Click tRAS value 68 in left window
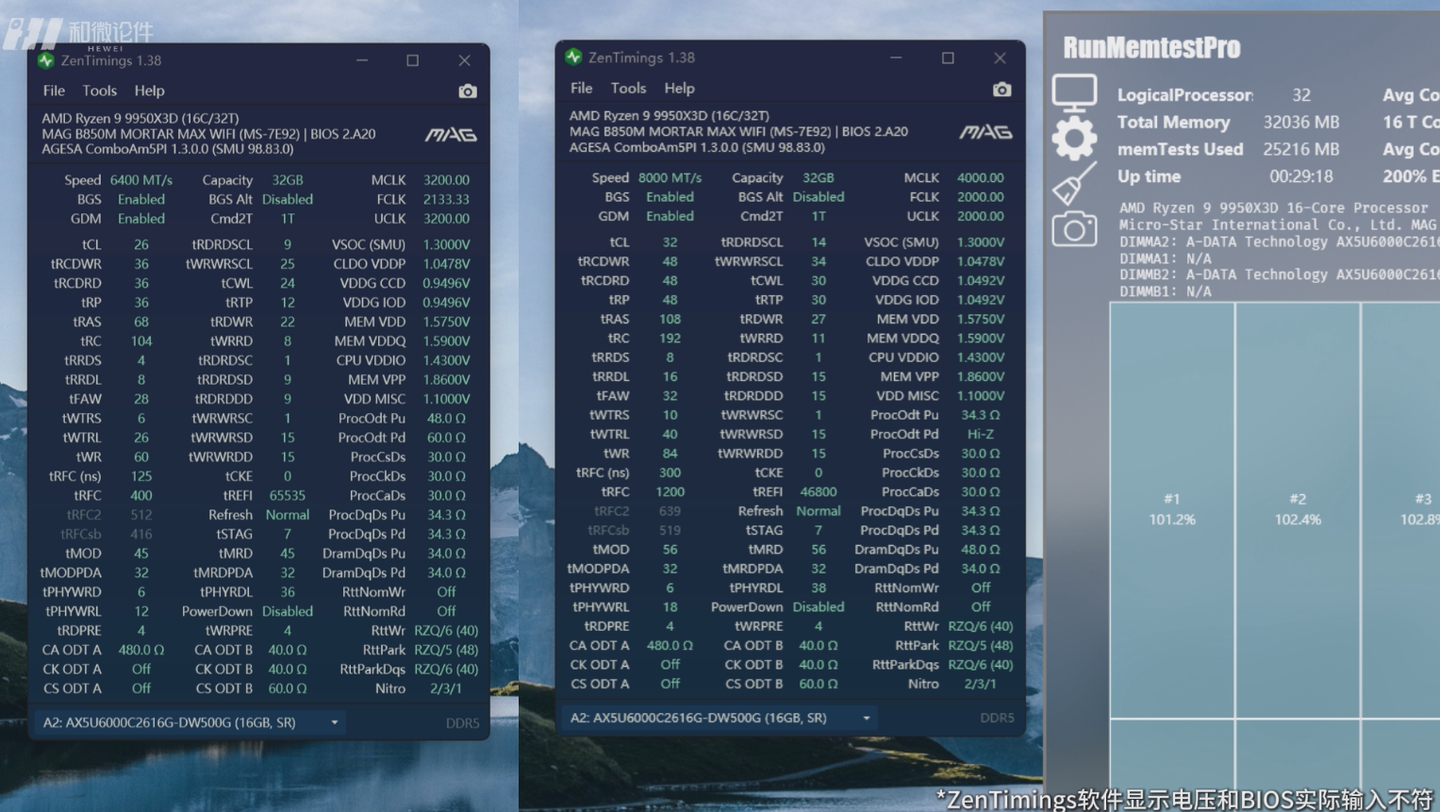This screenshot has width=1440, height=812. pyautogui.click(x=141, y=322)
